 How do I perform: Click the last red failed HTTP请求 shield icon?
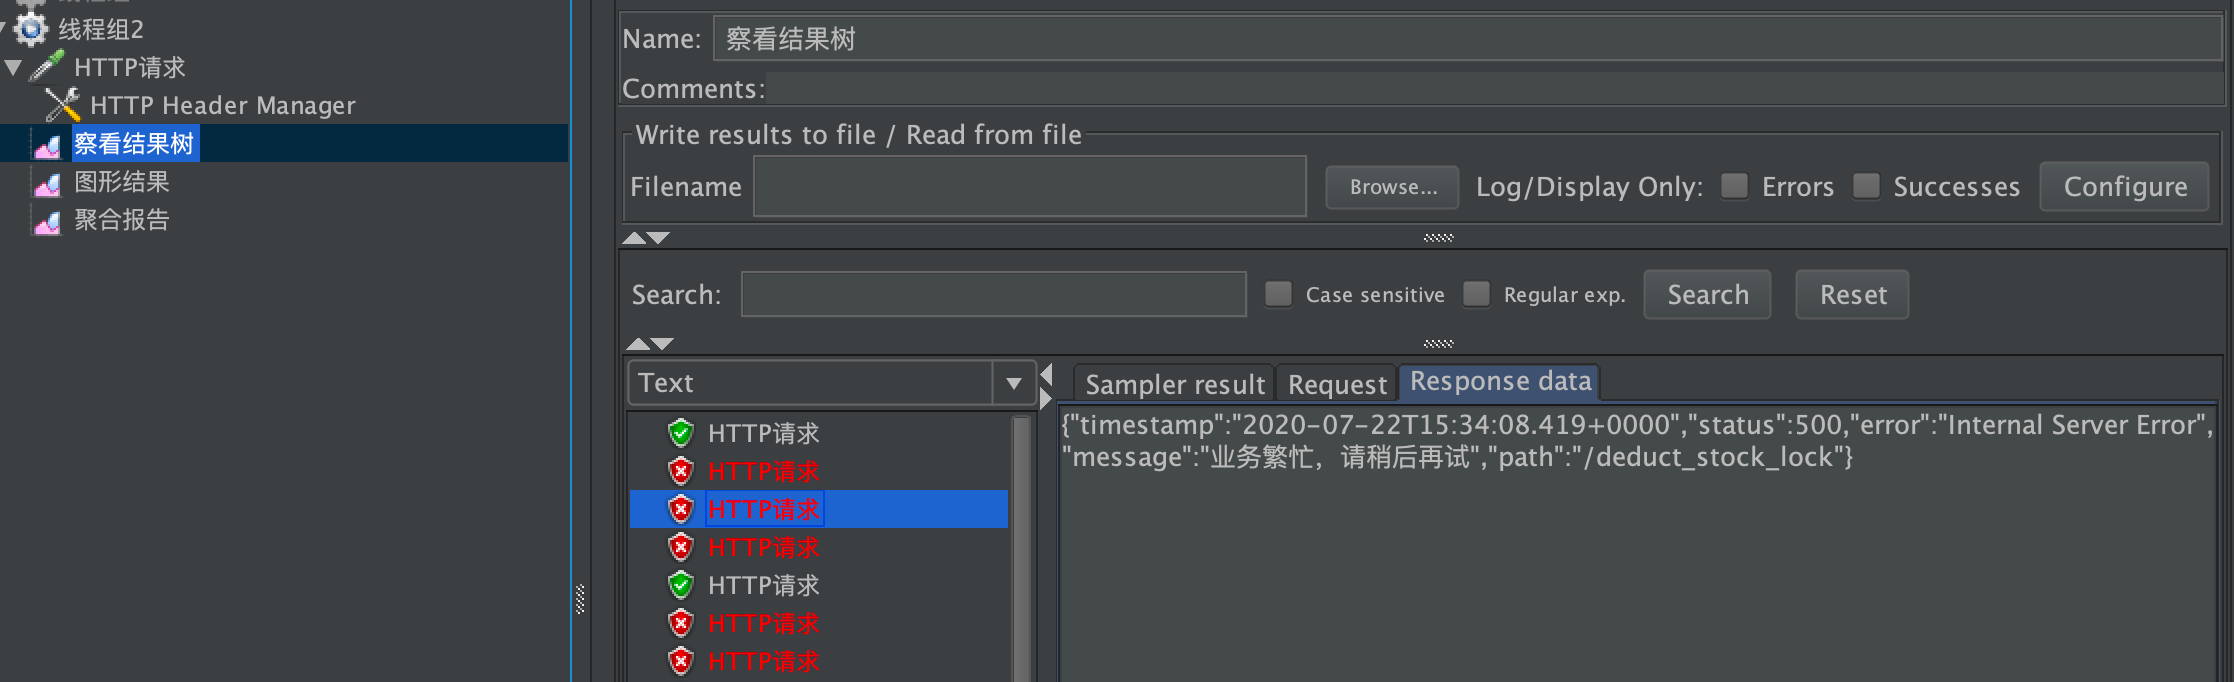tap(681, 661)
